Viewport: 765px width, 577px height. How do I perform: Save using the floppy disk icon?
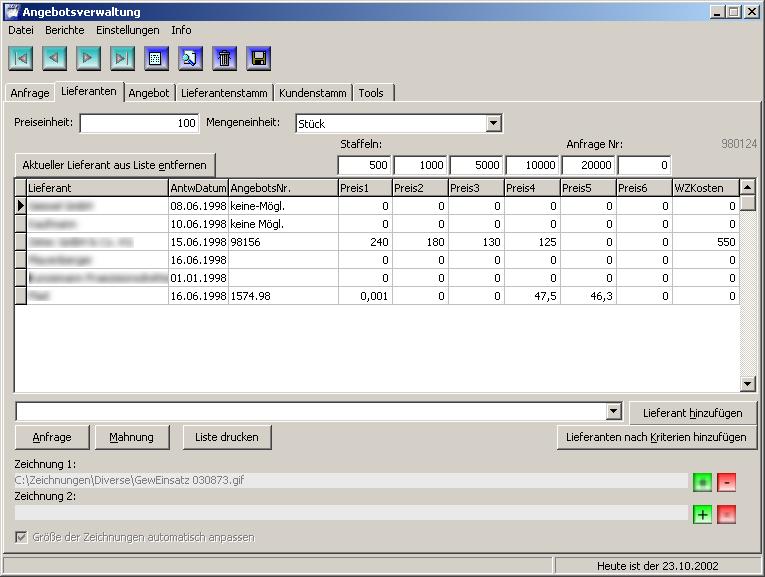(259, 59)
